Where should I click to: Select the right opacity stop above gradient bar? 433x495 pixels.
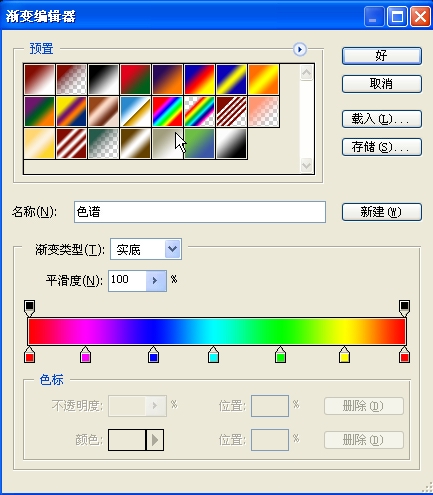[404, 308]
